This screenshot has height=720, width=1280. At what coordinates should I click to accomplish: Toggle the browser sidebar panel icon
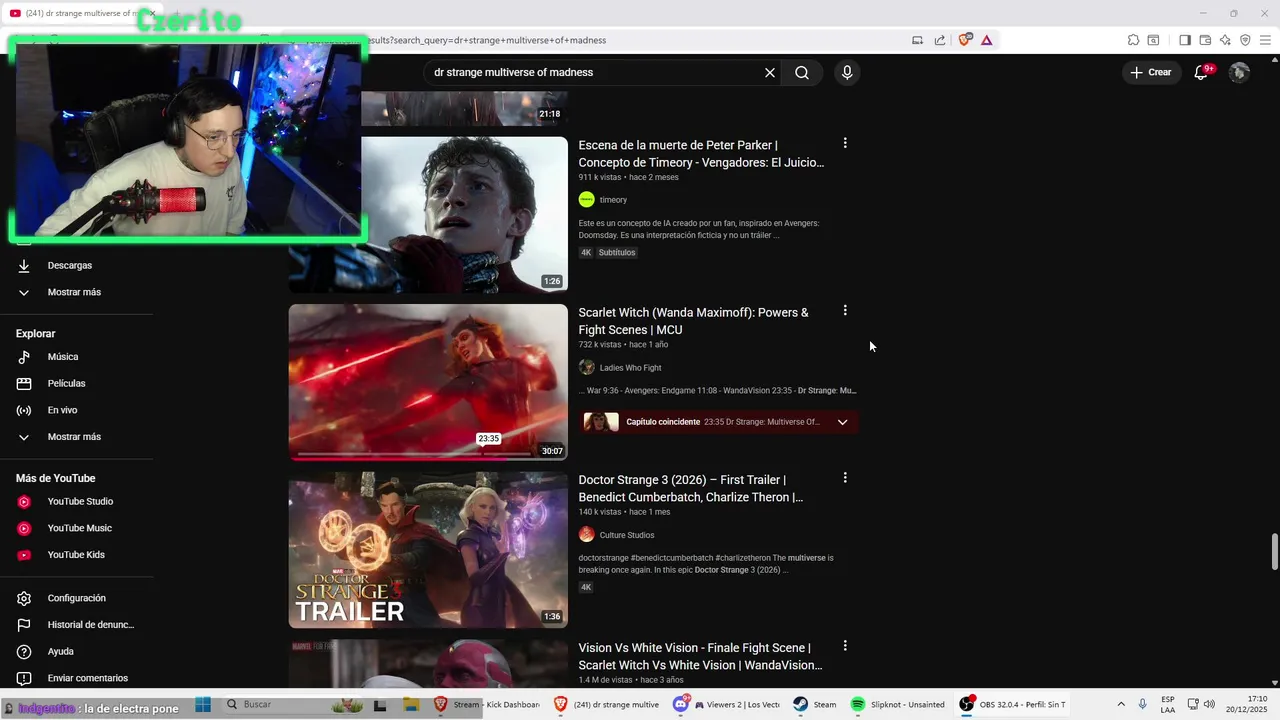pyautogui.click(x=1185, y=40)
